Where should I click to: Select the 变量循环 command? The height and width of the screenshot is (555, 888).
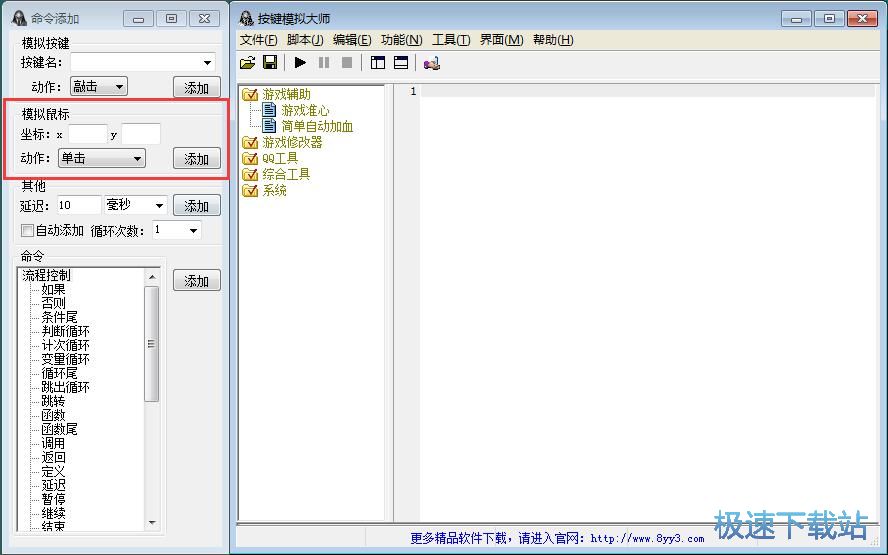coord(65,359)
